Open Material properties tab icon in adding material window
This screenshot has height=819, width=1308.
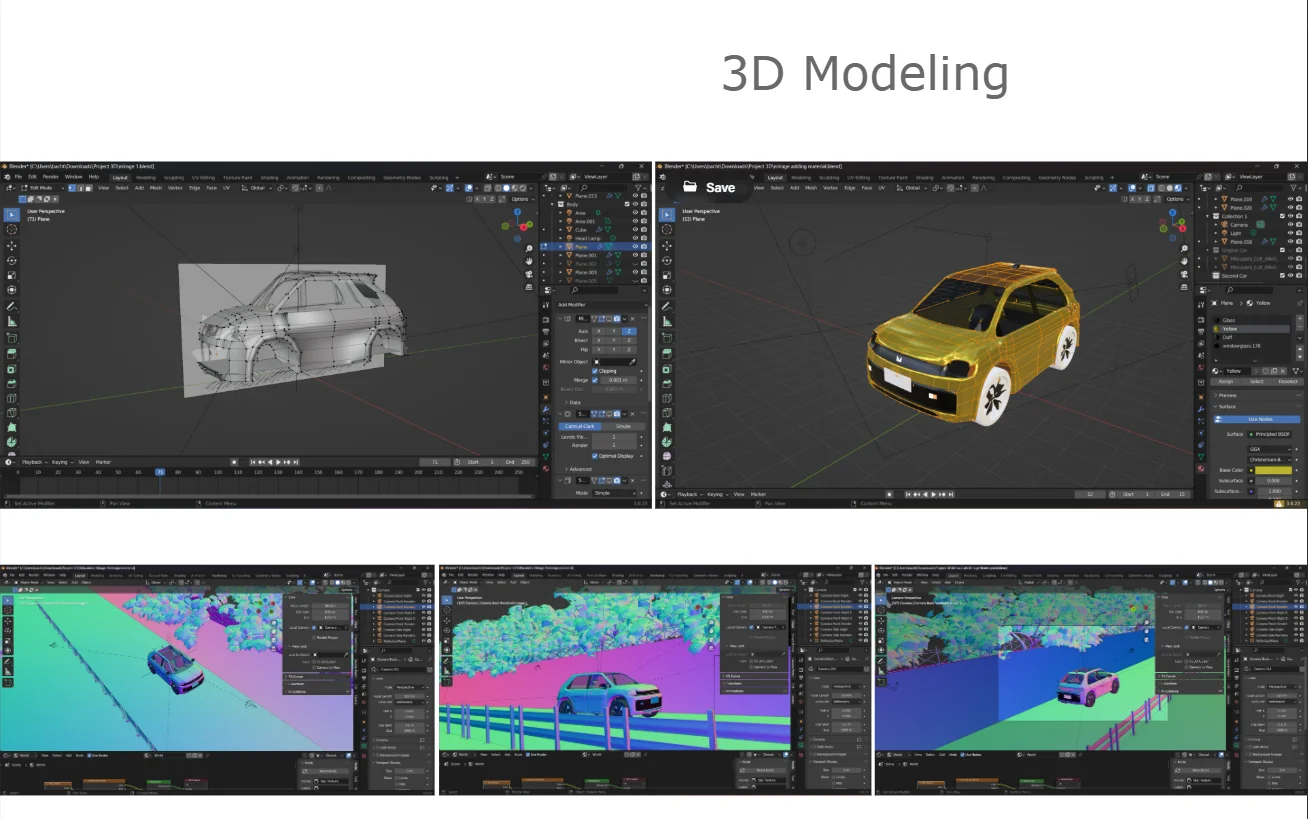pos(1201,467)
